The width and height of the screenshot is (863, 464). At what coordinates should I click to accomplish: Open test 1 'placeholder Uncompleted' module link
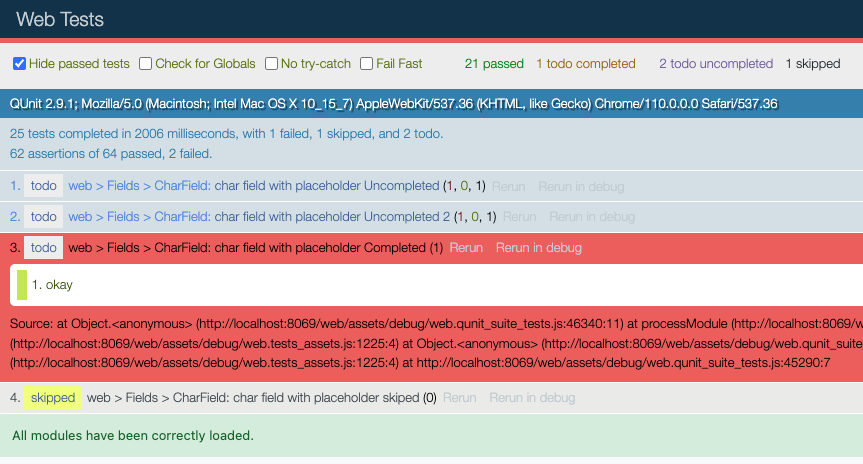pyautogui.click(x=139, y=186)
